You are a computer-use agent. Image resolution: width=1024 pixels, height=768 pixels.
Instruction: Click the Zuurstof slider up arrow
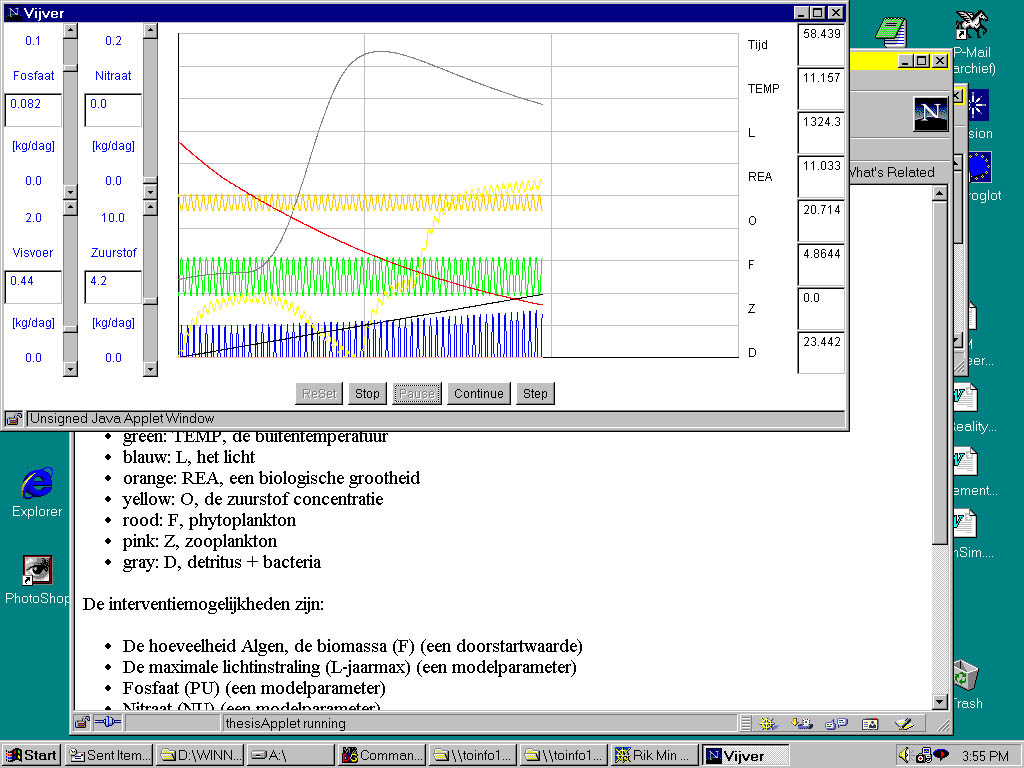click(150, 208)
